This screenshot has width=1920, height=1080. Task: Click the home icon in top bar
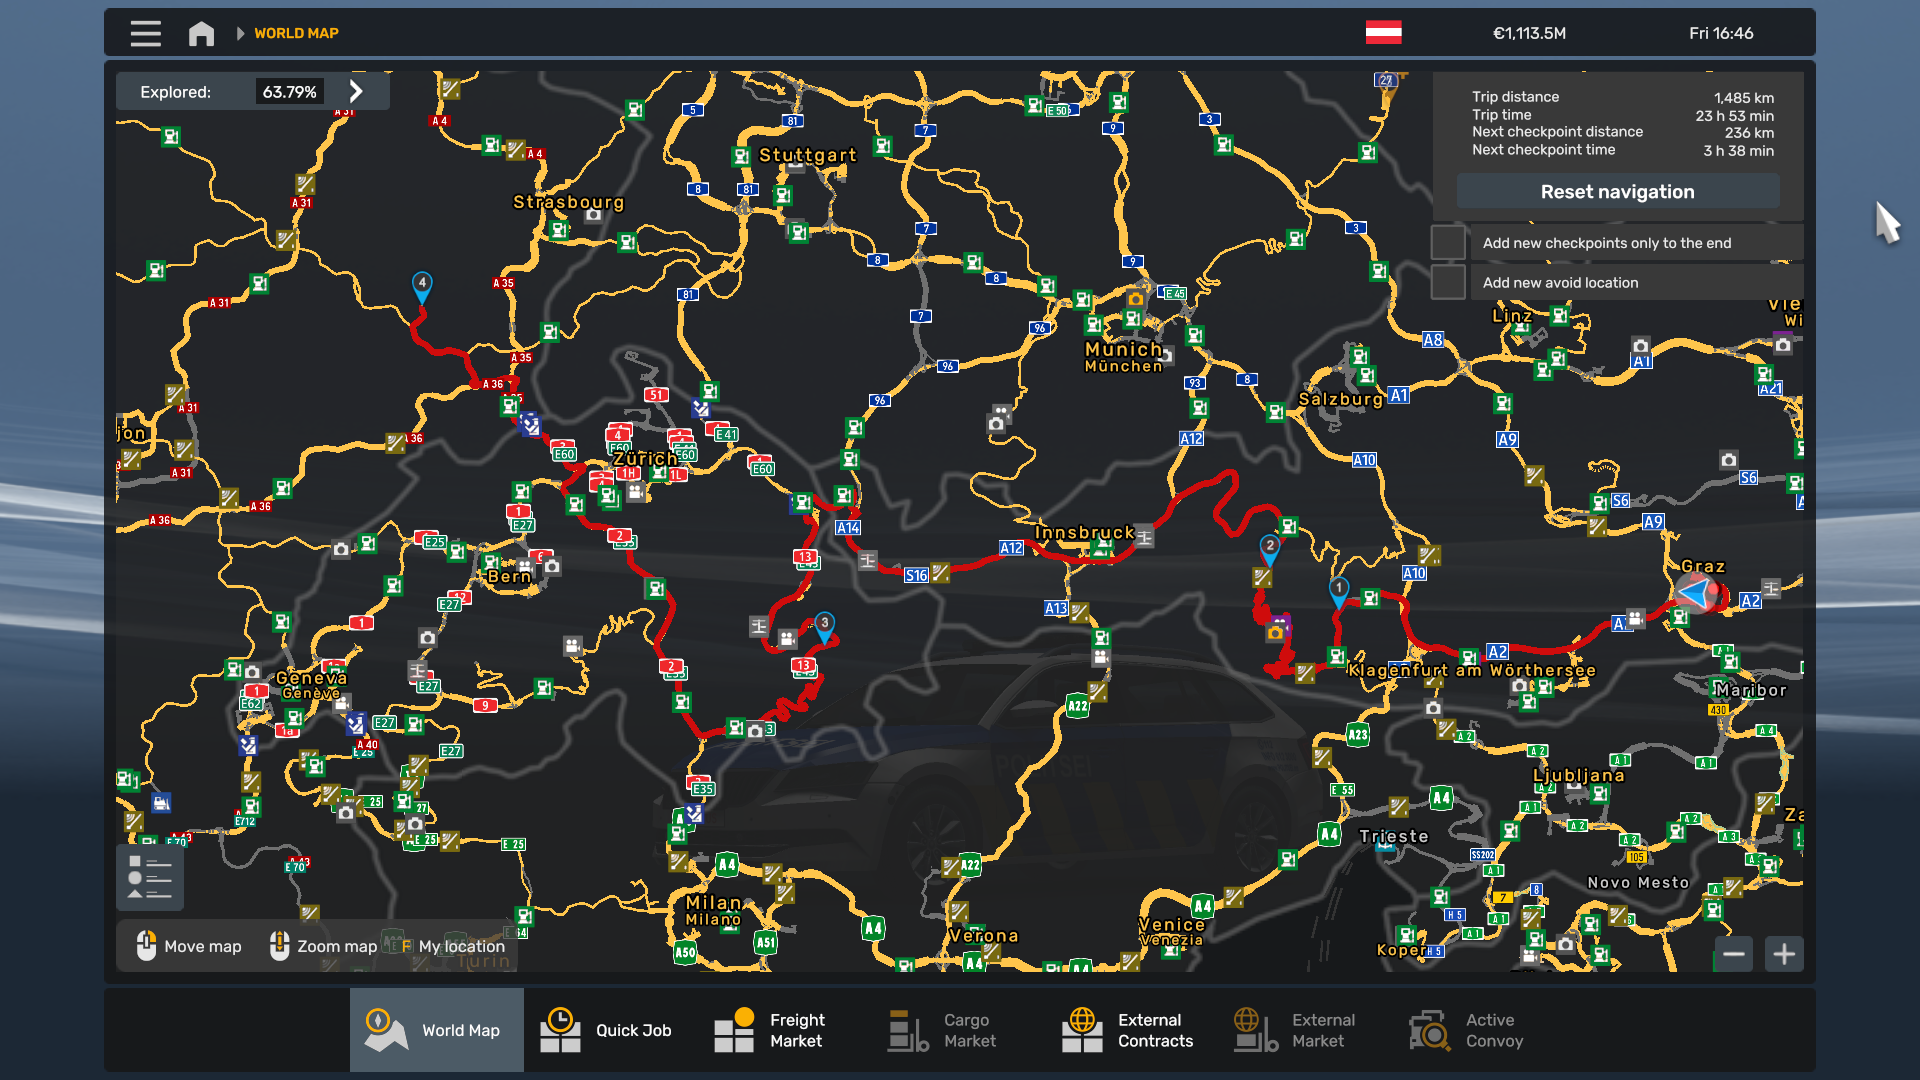[x=201, y=33]
